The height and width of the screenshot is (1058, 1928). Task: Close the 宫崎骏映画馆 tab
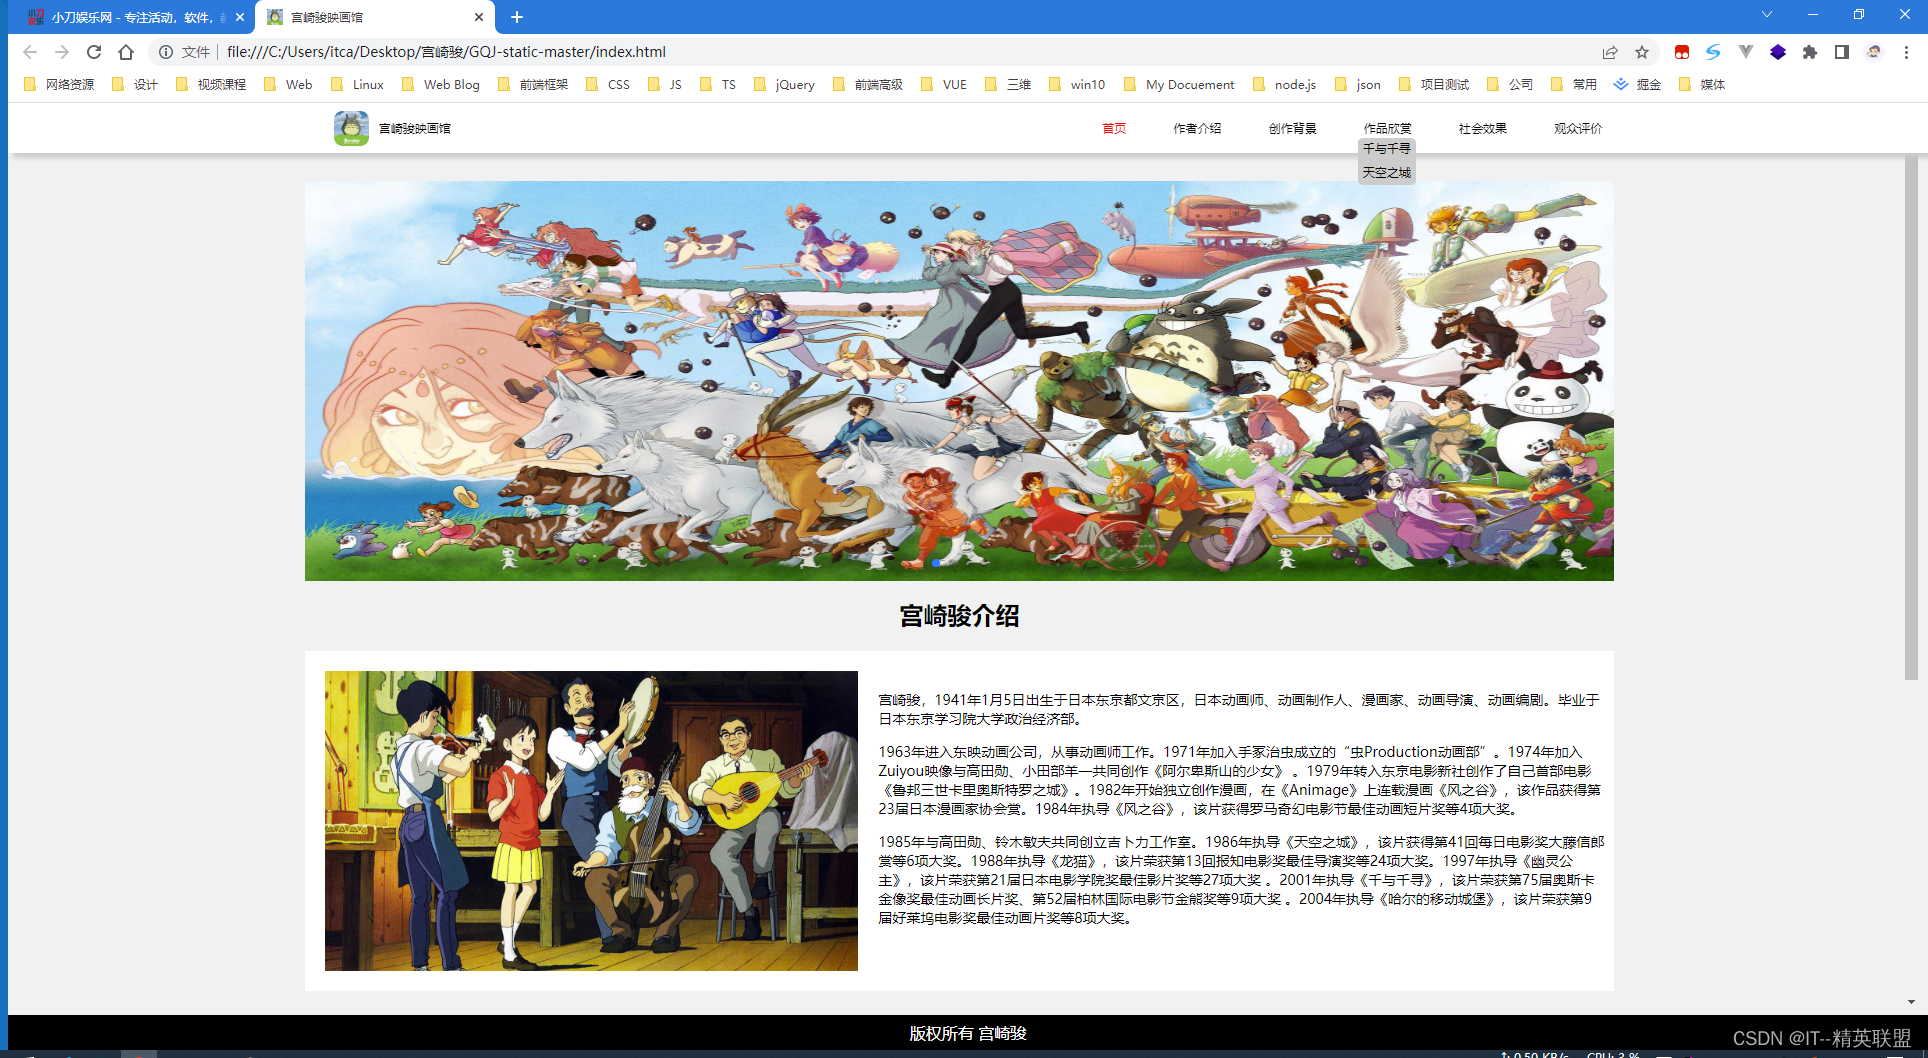(479, 17)
